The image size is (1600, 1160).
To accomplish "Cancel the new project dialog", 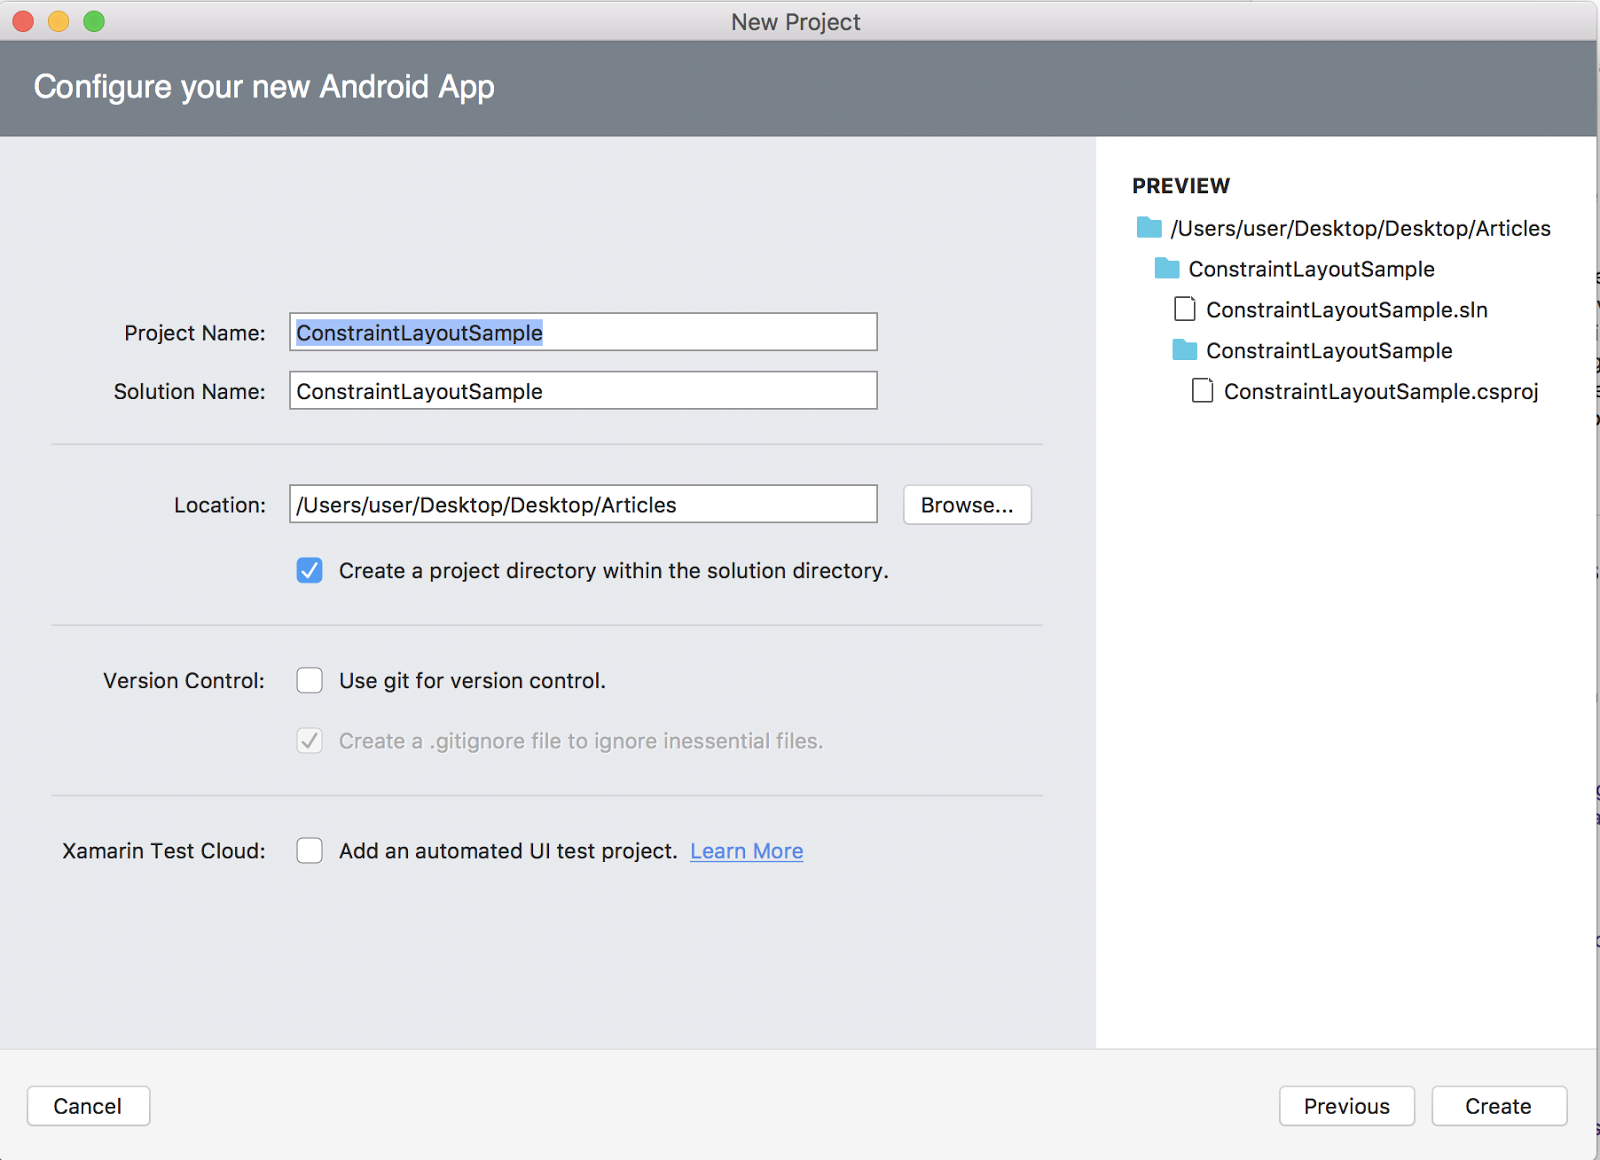I will 88,1106.
